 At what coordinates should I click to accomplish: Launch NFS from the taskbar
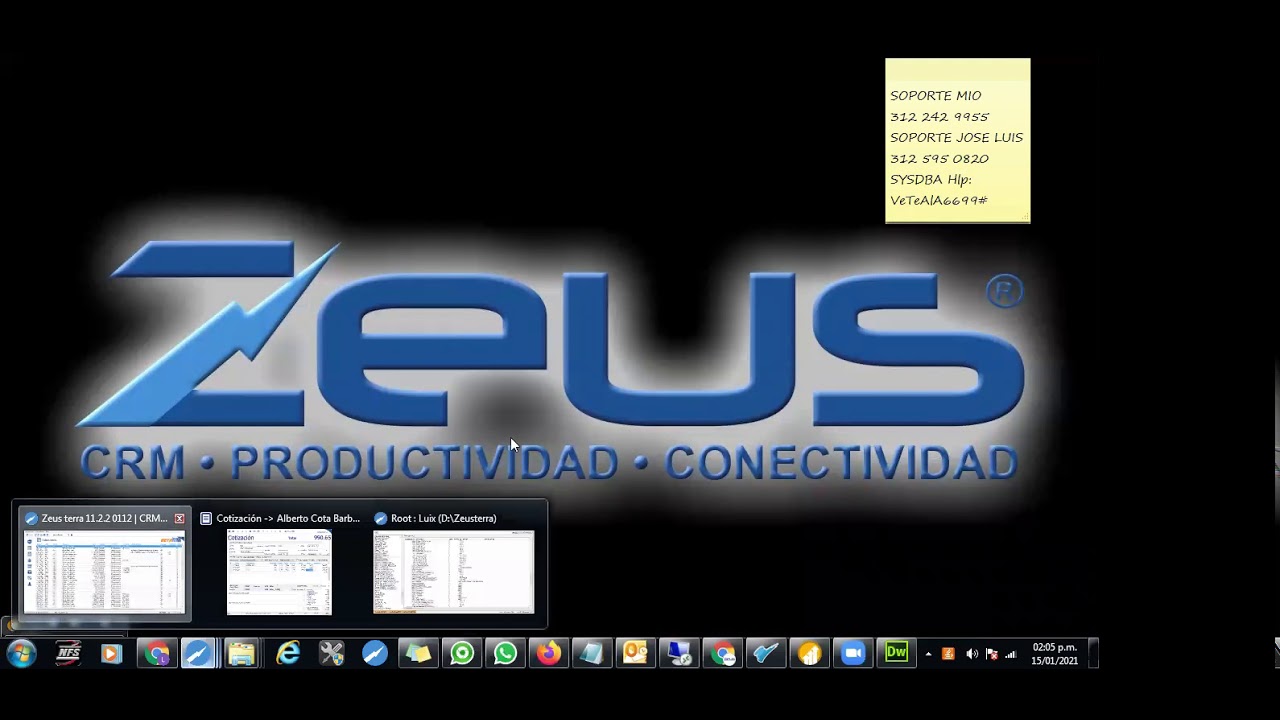(68, 654)
